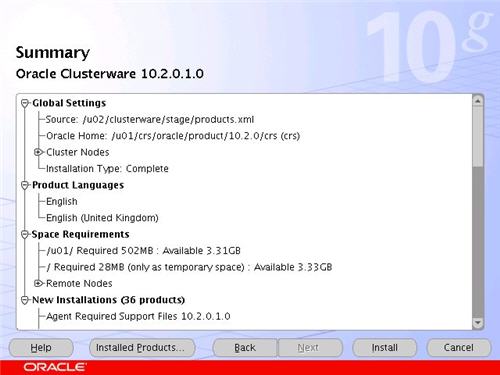Click the Install button
Viewport: 500px width, 375px height.
[384, 348]
